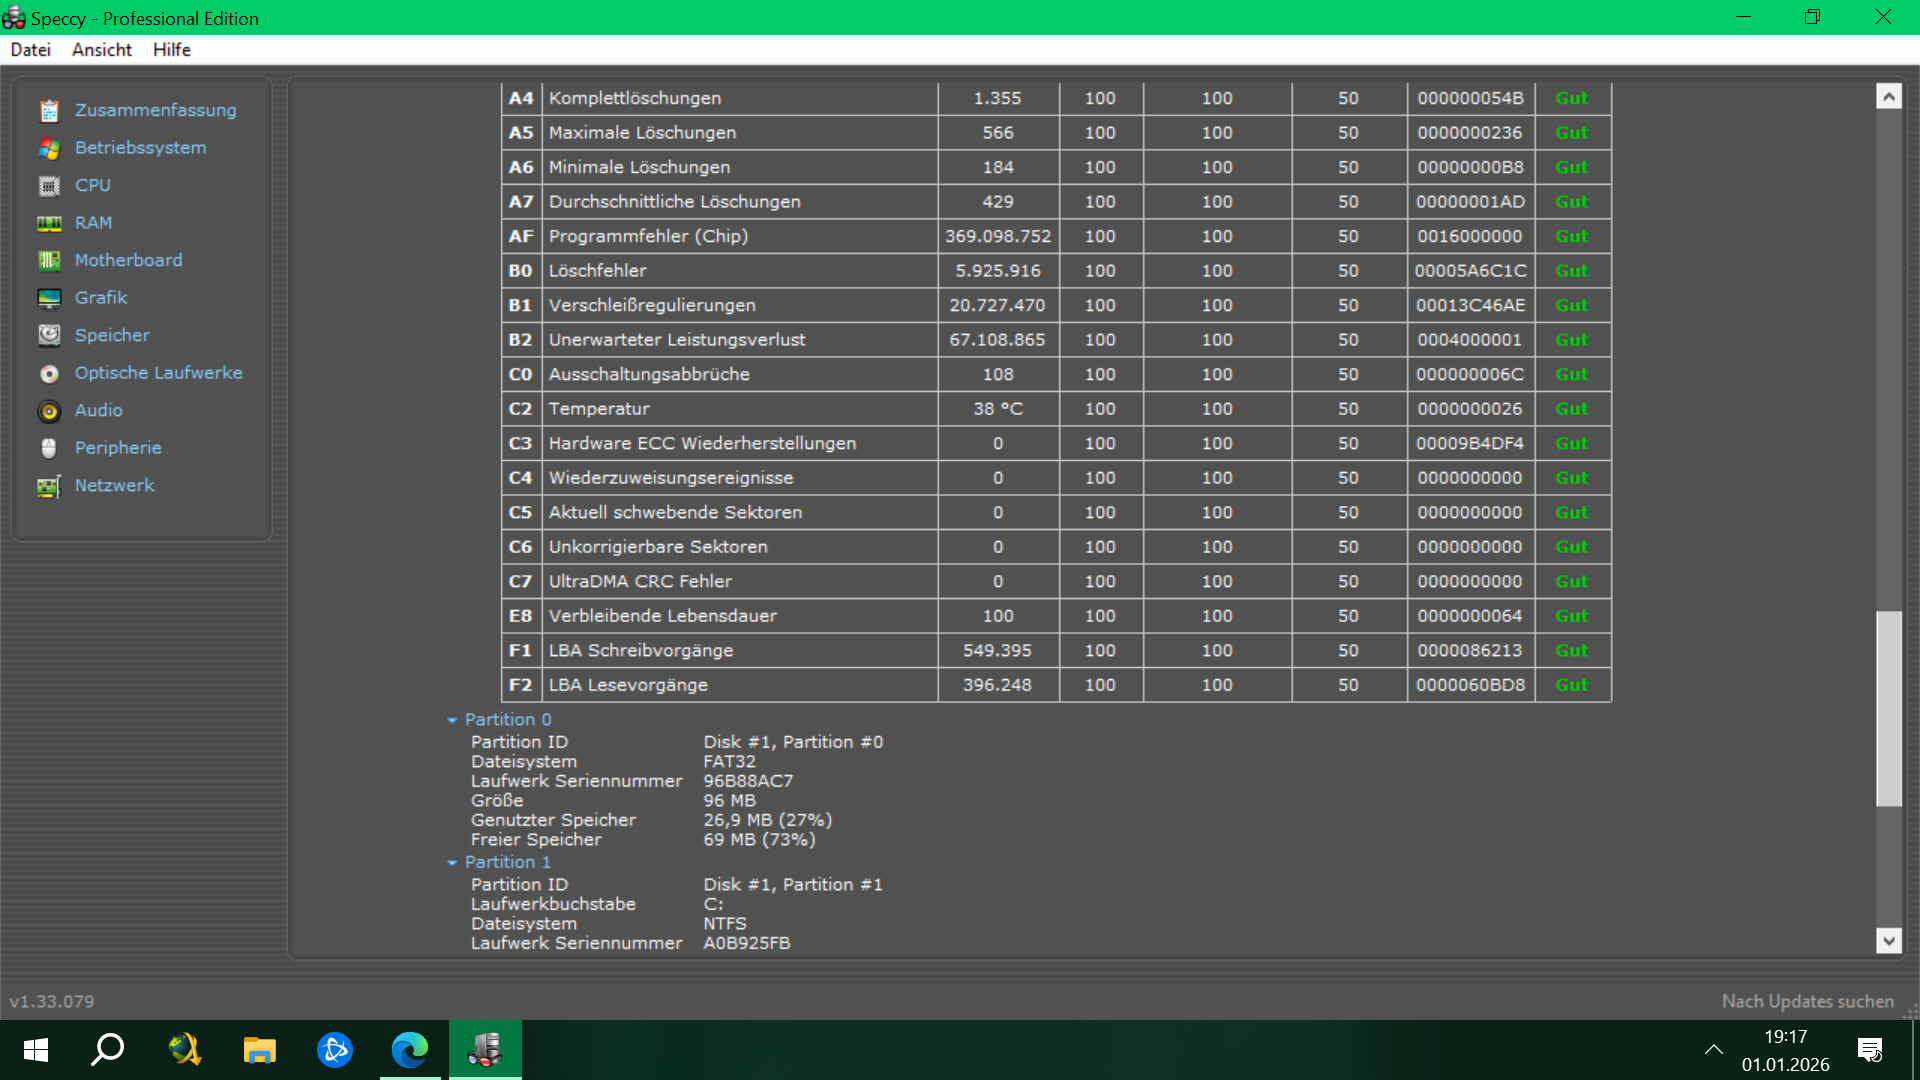Open the Motherboard section icon
Viewport: 1920px width, 1080px height.
click(49, 261)
